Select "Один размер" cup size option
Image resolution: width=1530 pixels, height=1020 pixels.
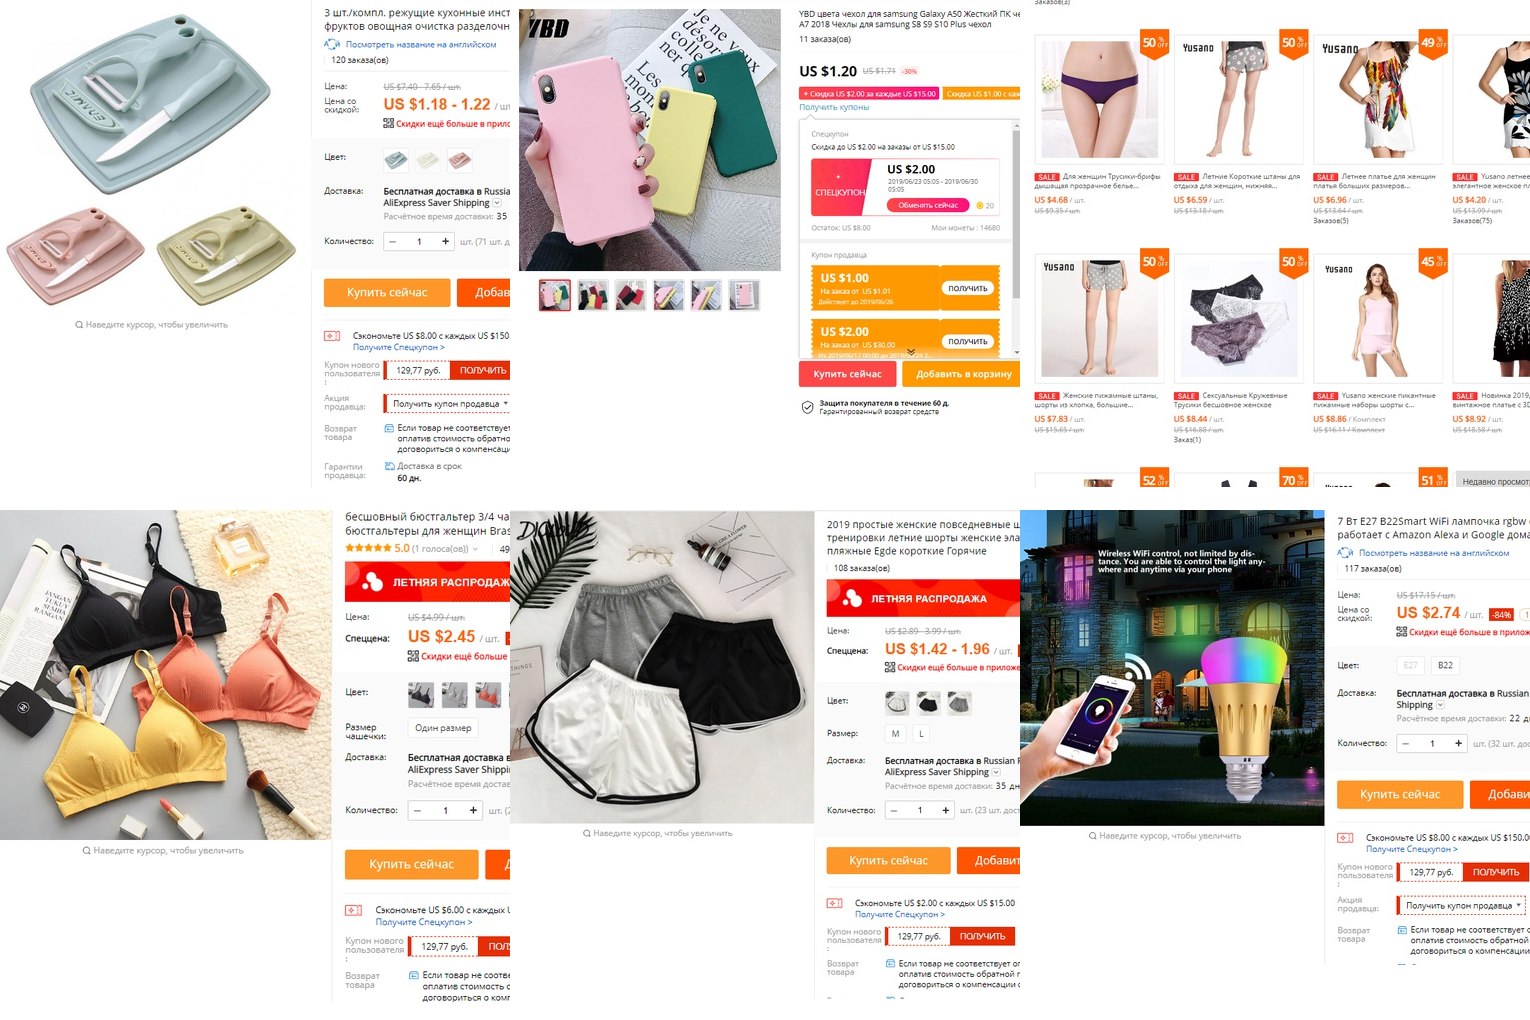click(443, 728)
